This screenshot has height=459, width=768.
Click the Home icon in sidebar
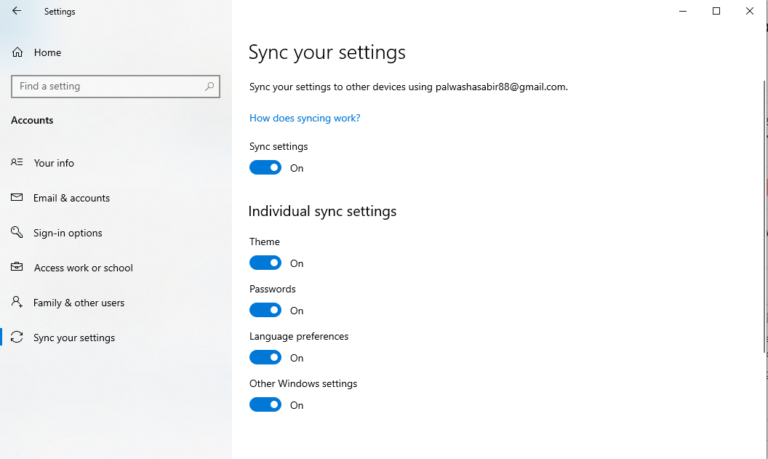(x=17, y=52)
